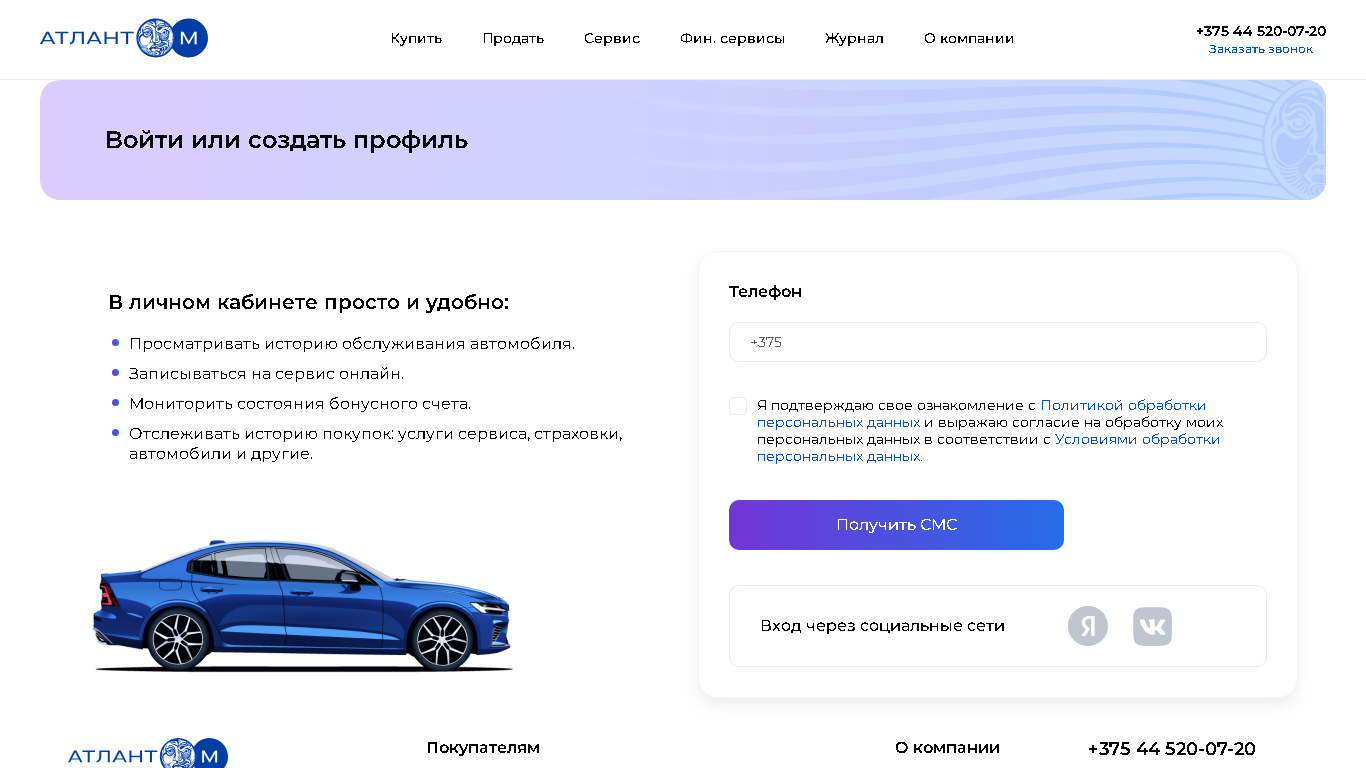This screenshot has width=1366, height=768.
Task: Focus the phone number input field
Action: 997,342
